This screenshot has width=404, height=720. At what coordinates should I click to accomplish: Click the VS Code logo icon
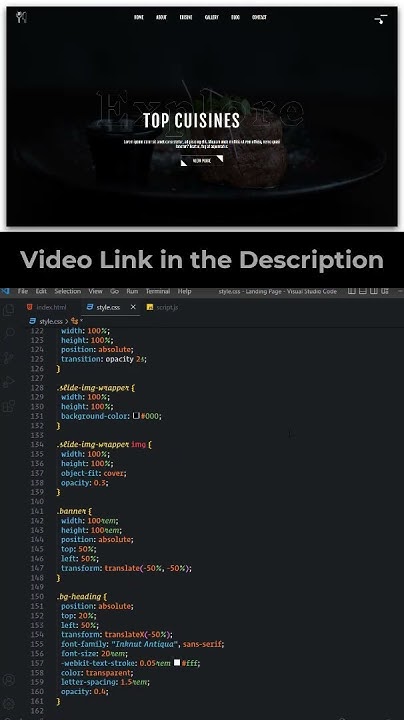click(6, 291)
